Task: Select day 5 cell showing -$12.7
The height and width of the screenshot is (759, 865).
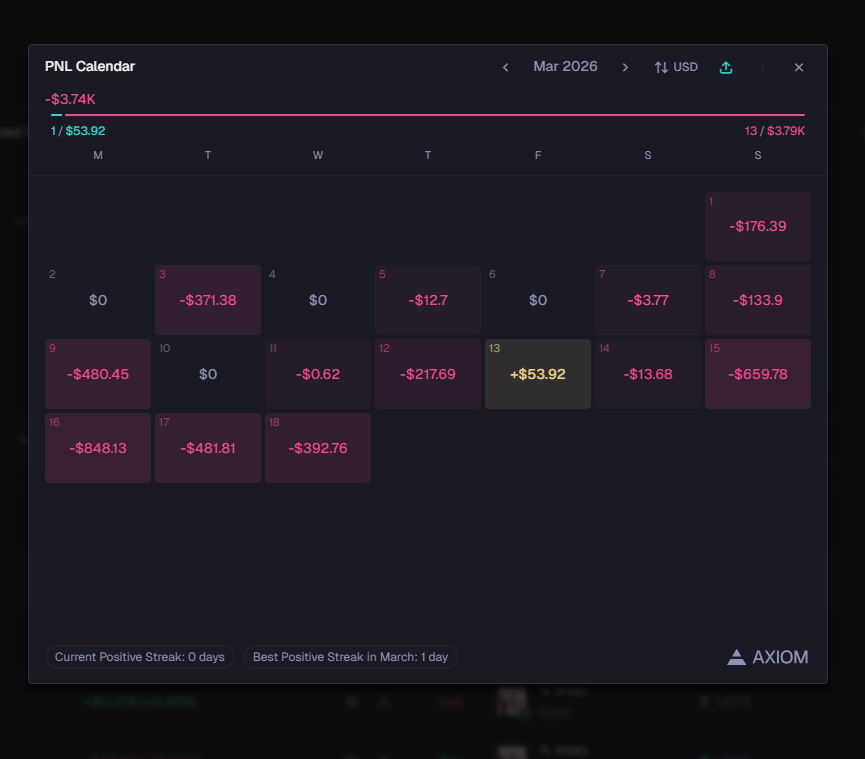Action: [428, 300]
